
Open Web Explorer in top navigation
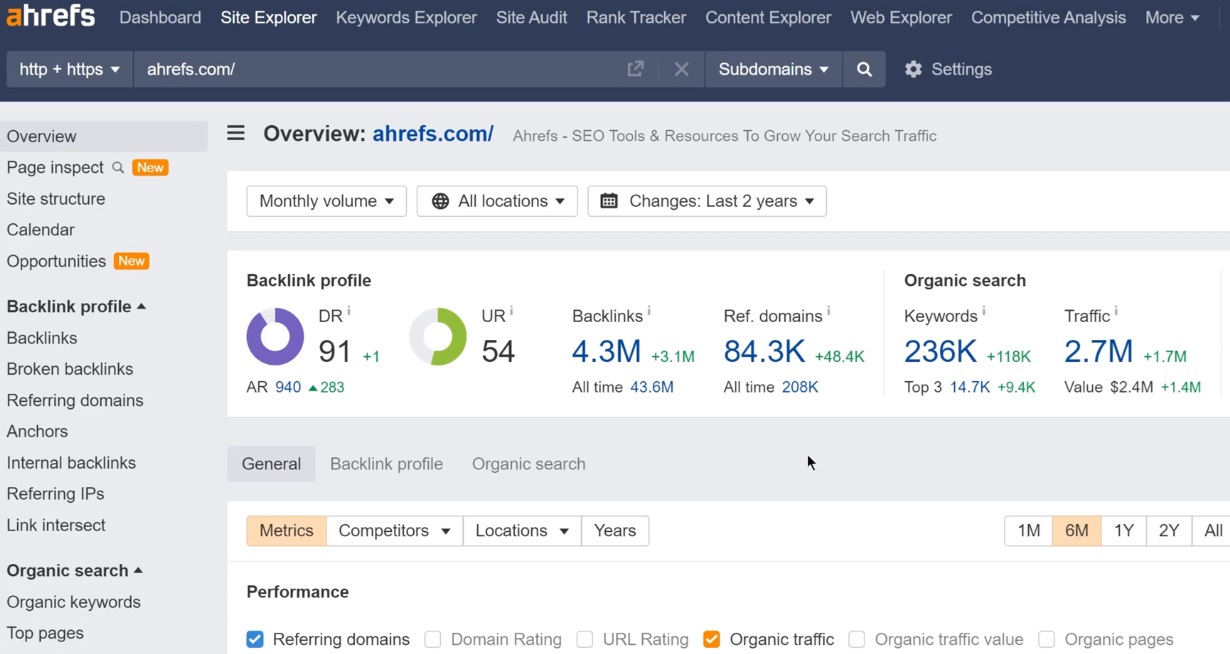(x=901, y=17)
